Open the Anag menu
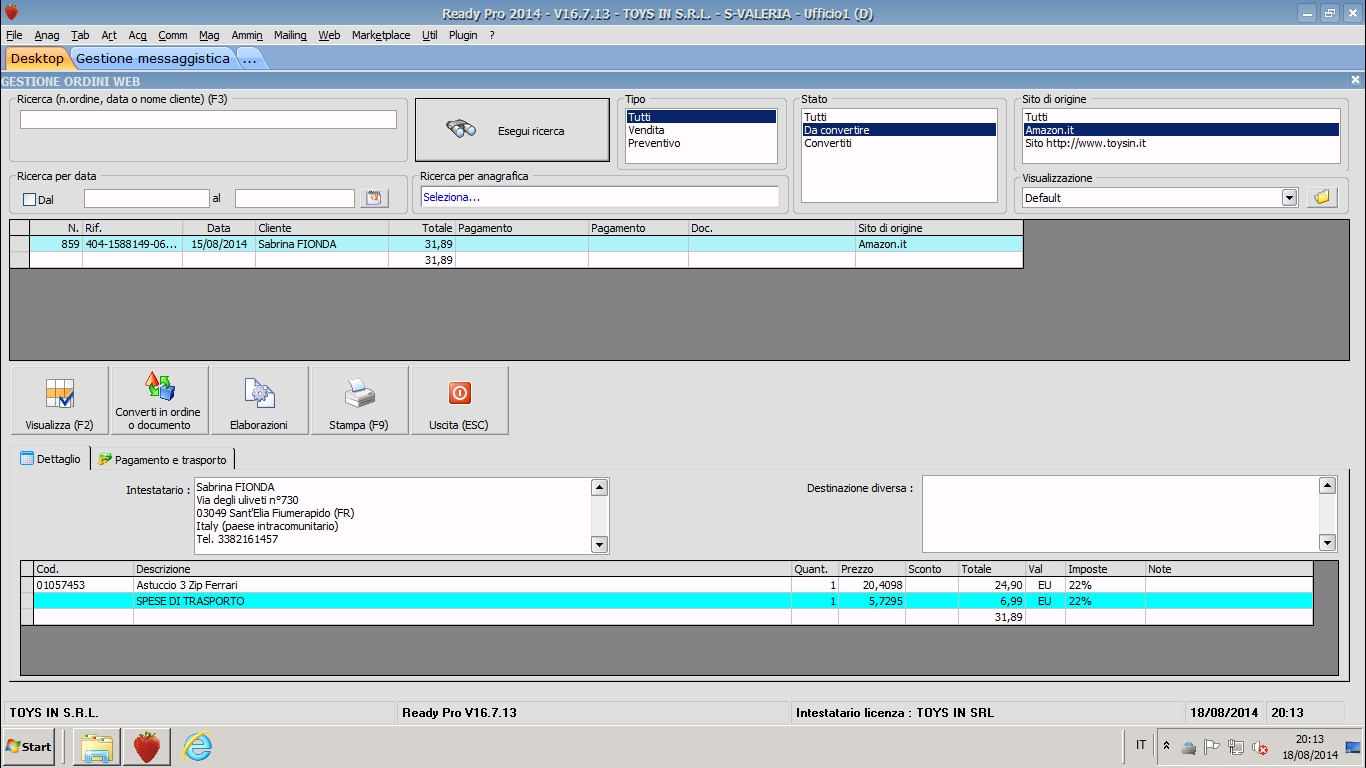The height and width of the screenshot is (768, 1366). click(47, 35)
